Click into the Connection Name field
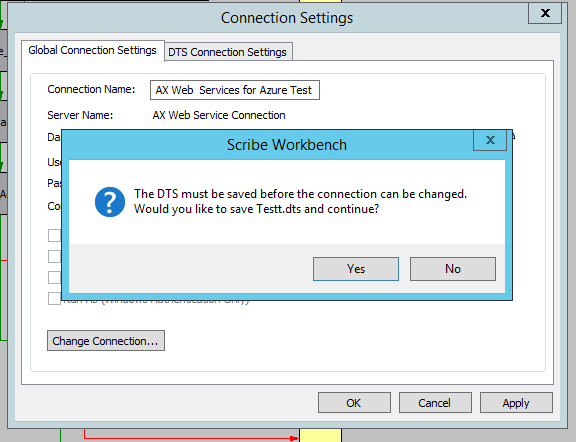Screen dimensions: 576x442 (235, 90)
